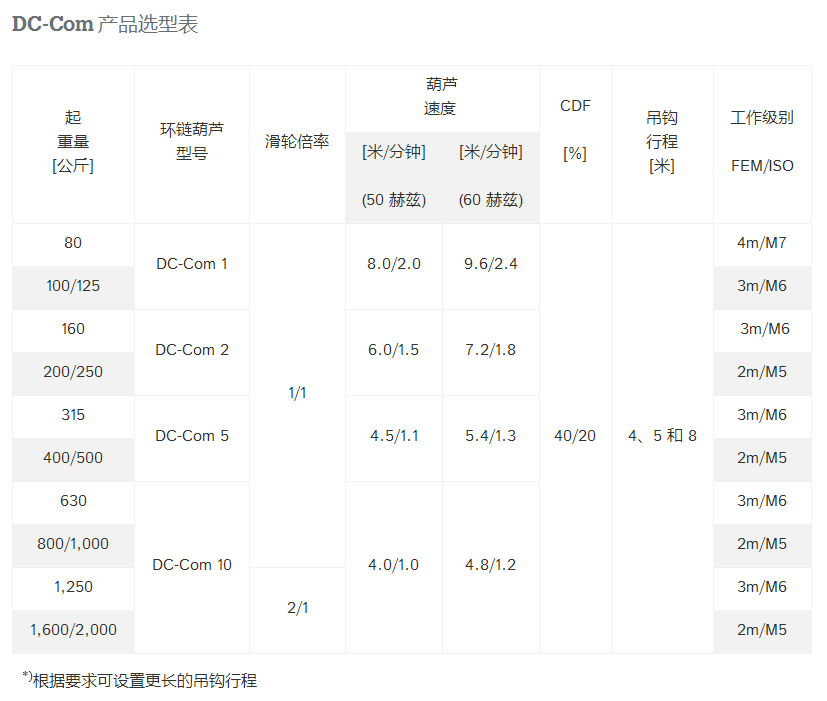Select '2m/M5' in the 1,600/2,000 row
The image size is (827, 701).
762,630
